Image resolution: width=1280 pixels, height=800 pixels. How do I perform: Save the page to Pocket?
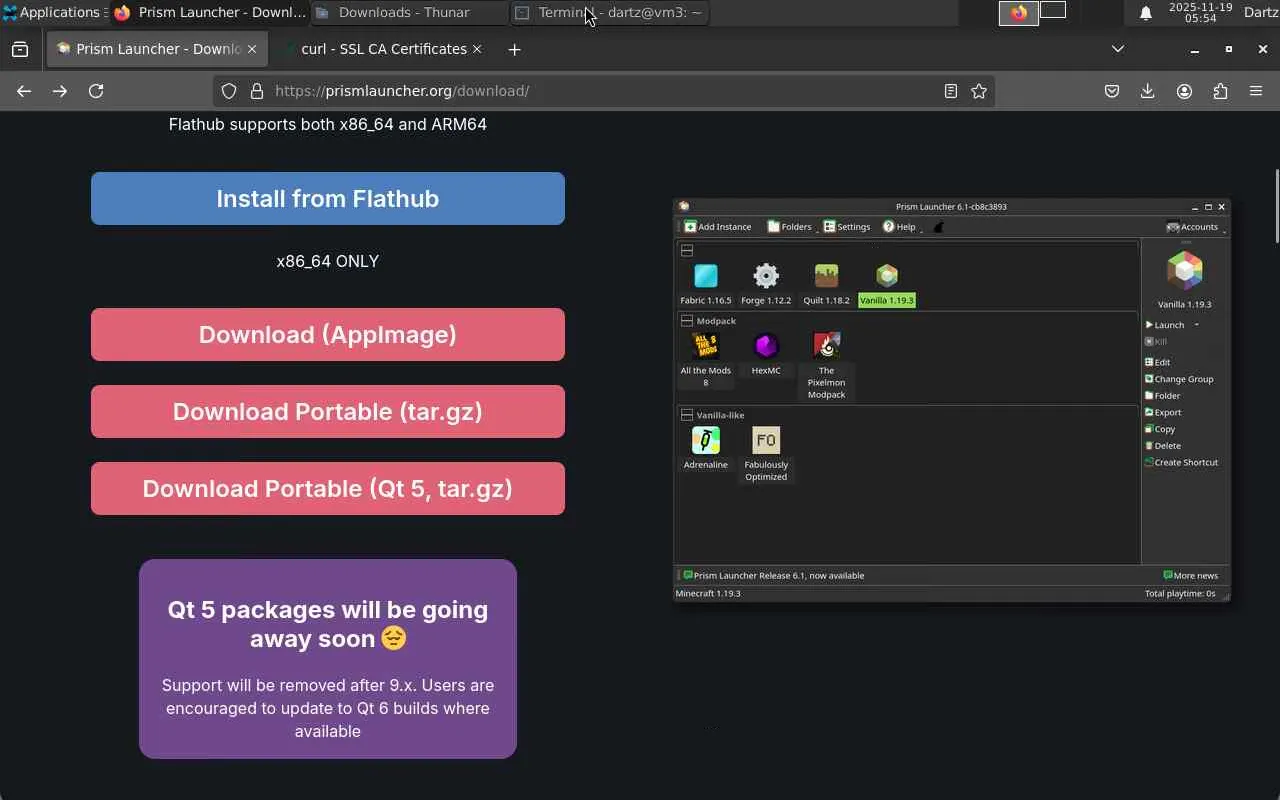[1112, 91]
